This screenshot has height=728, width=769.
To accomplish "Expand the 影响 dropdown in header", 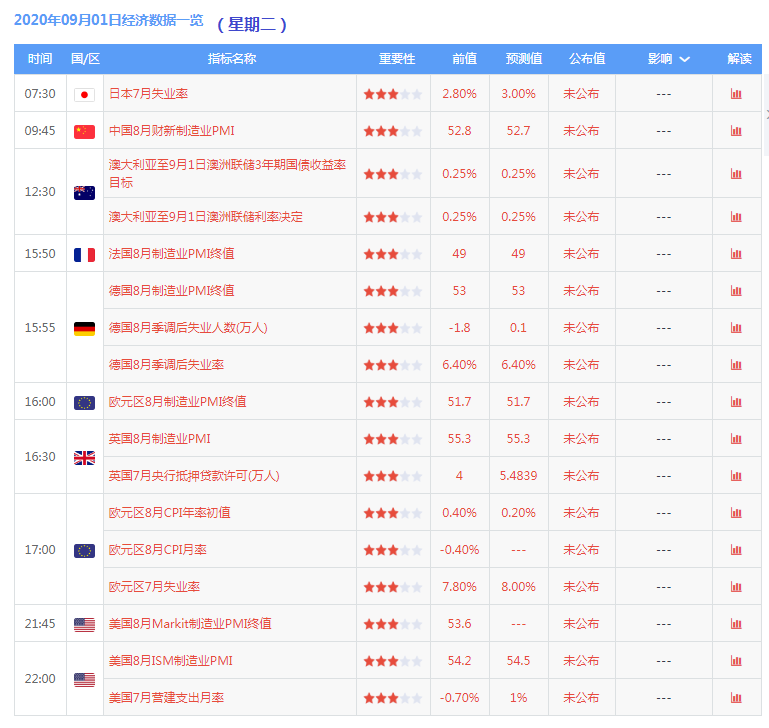I will pos(668,59).
